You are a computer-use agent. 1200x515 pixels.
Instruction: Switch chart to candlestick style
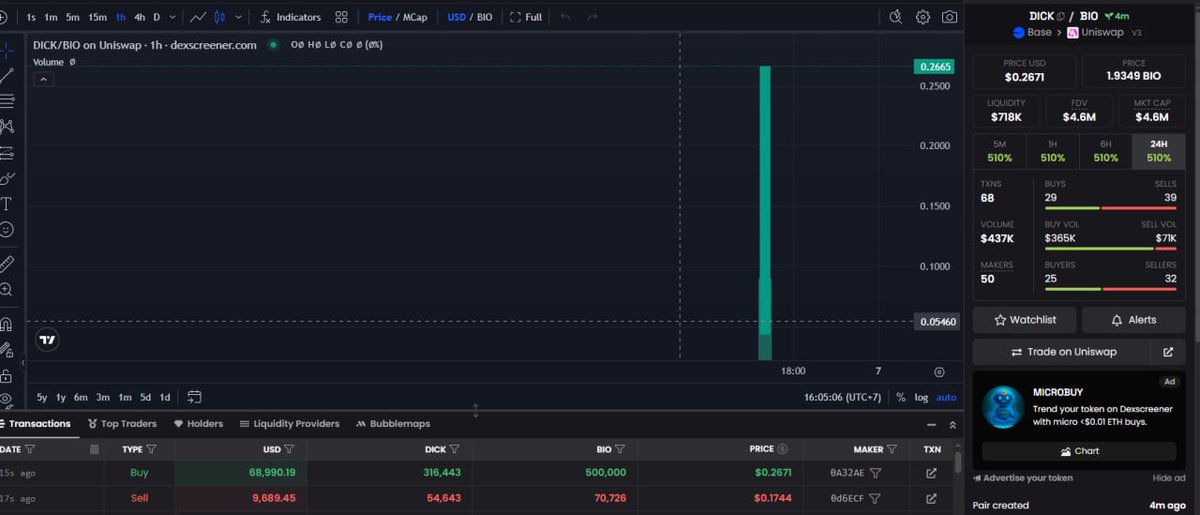[x=221, y=17]
